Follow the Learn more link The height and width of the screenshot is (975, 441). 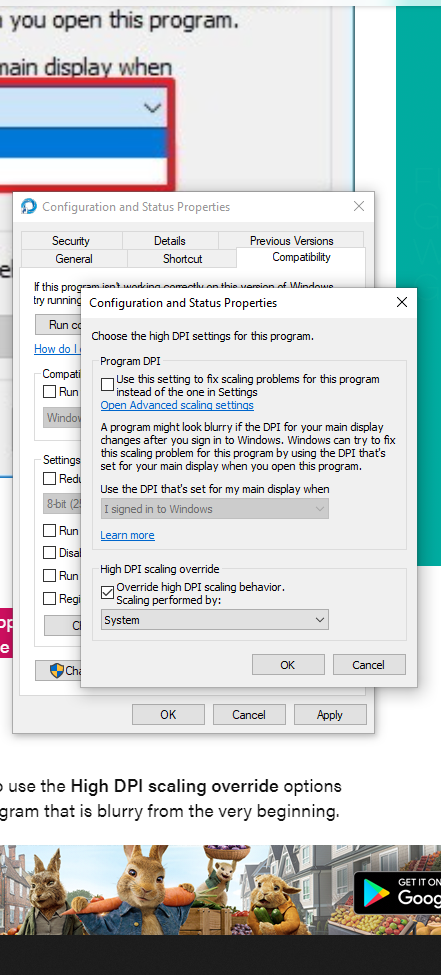tap(128, 535)
